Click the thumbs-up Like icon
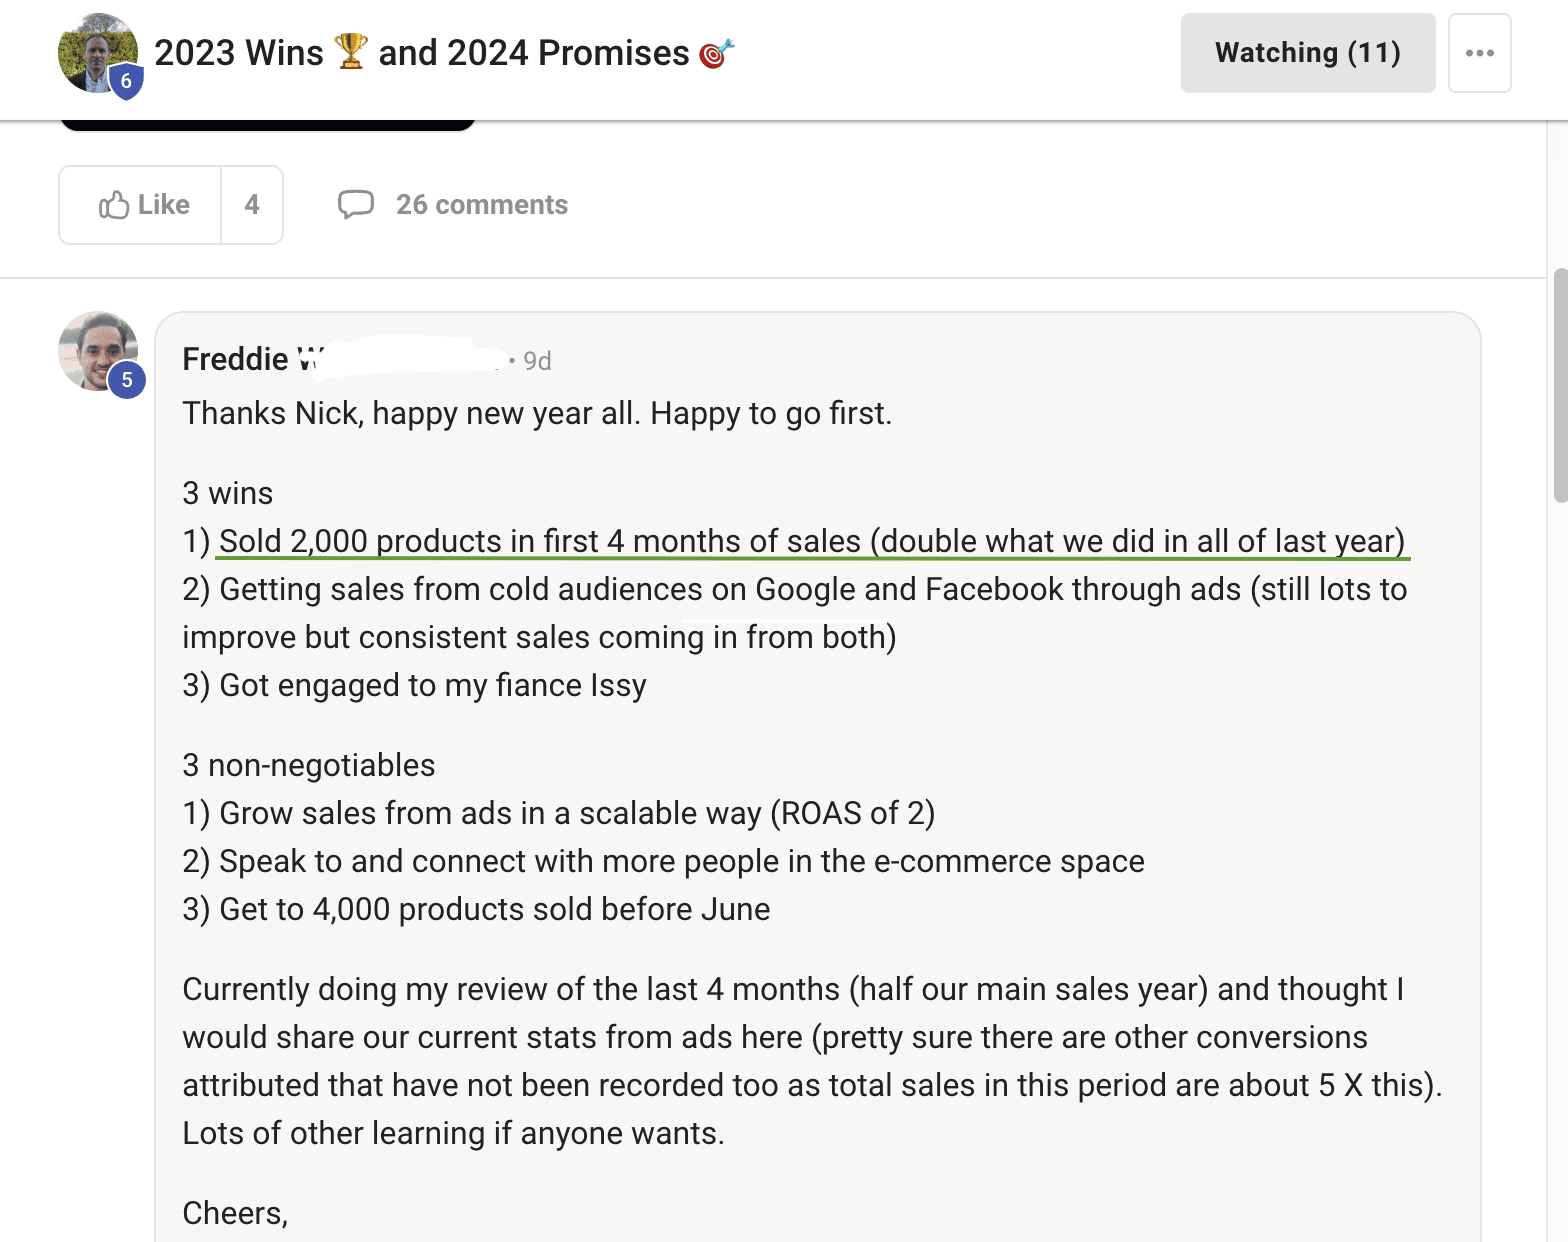This screenshot has height=1242, width=1568. (114, 205)
